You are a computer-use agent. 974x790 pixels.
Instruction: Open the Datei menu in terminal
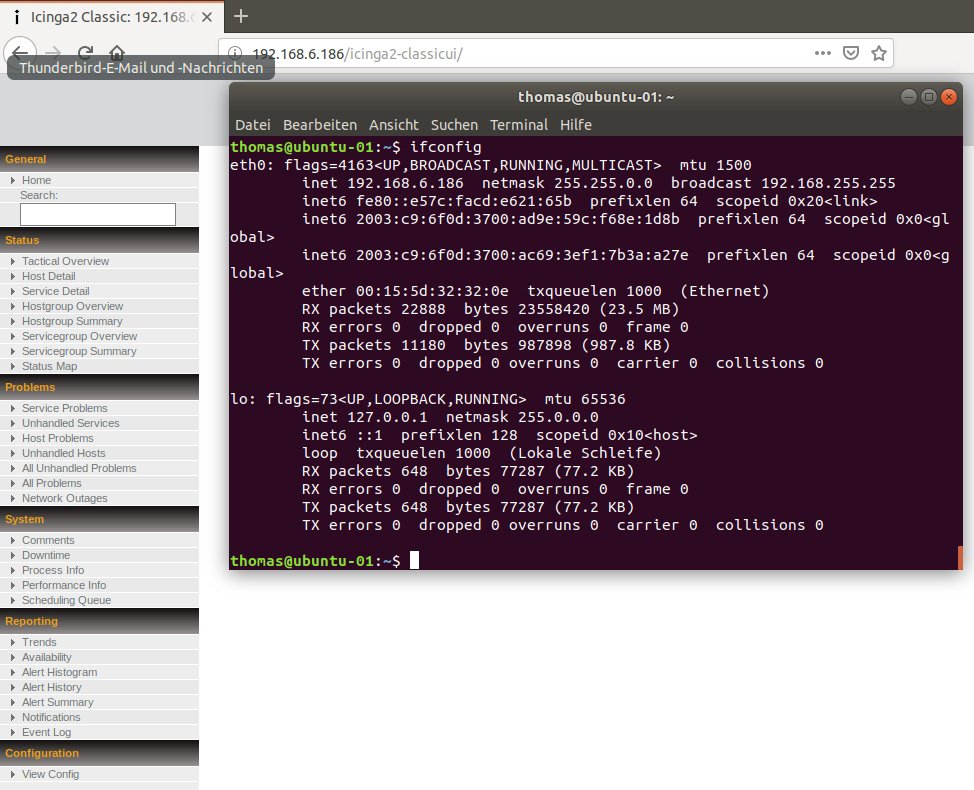[253, 125]
